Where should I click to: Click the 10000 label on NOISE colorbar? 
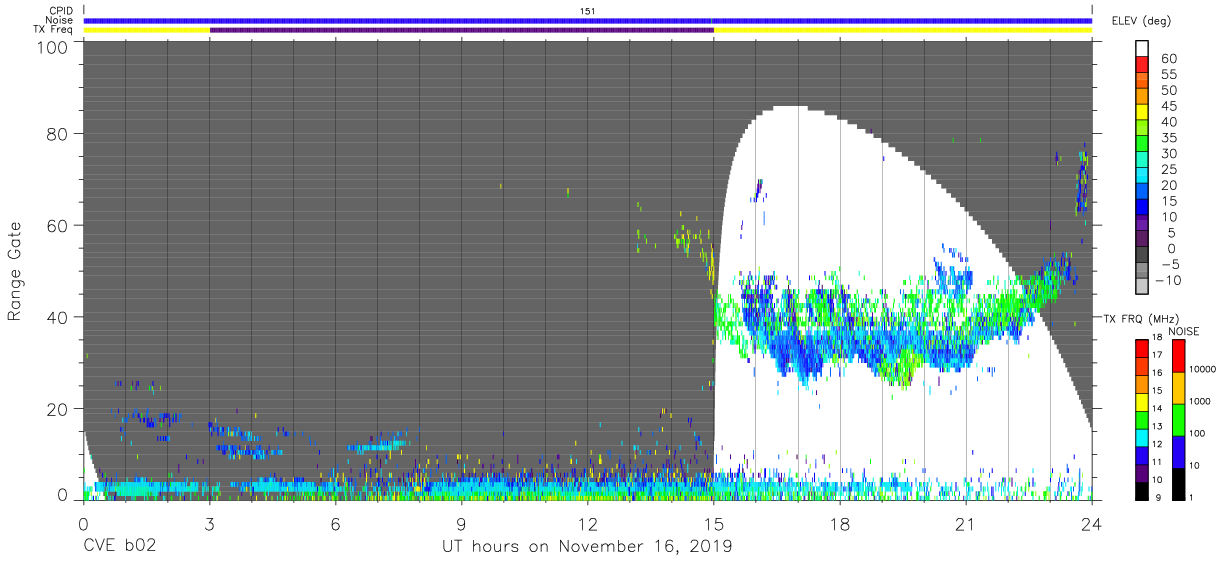tap(1203, 369)
